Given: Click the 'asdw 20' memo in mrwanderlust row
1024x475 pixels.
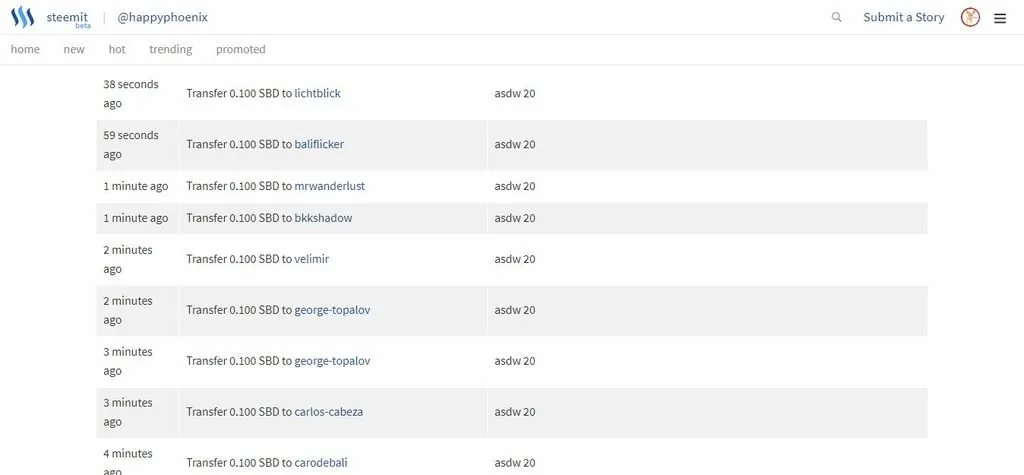Looking at the screenshot, I should 515,186.
